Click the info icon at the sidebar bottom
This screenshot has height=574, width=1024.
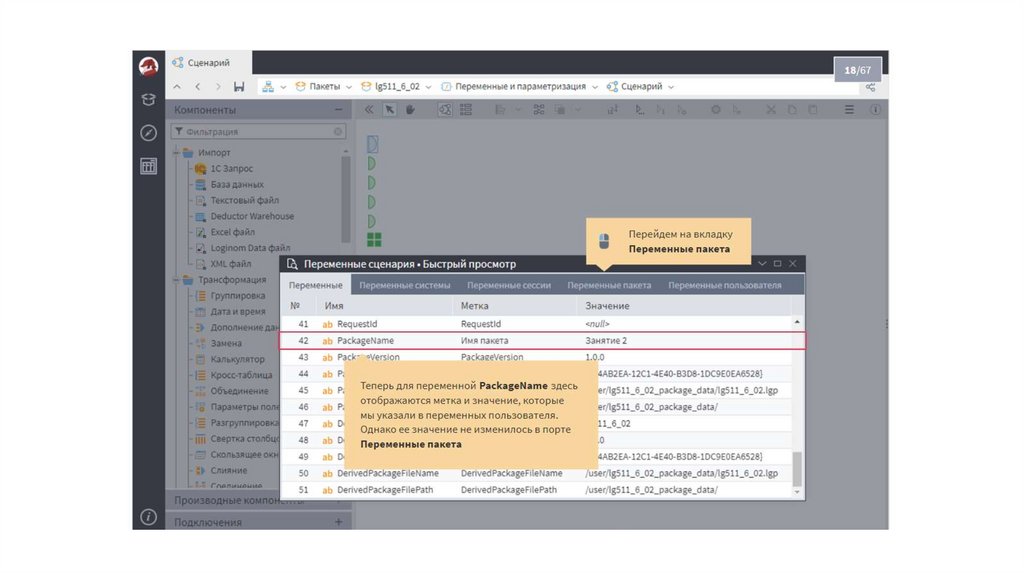pos(148,517)
